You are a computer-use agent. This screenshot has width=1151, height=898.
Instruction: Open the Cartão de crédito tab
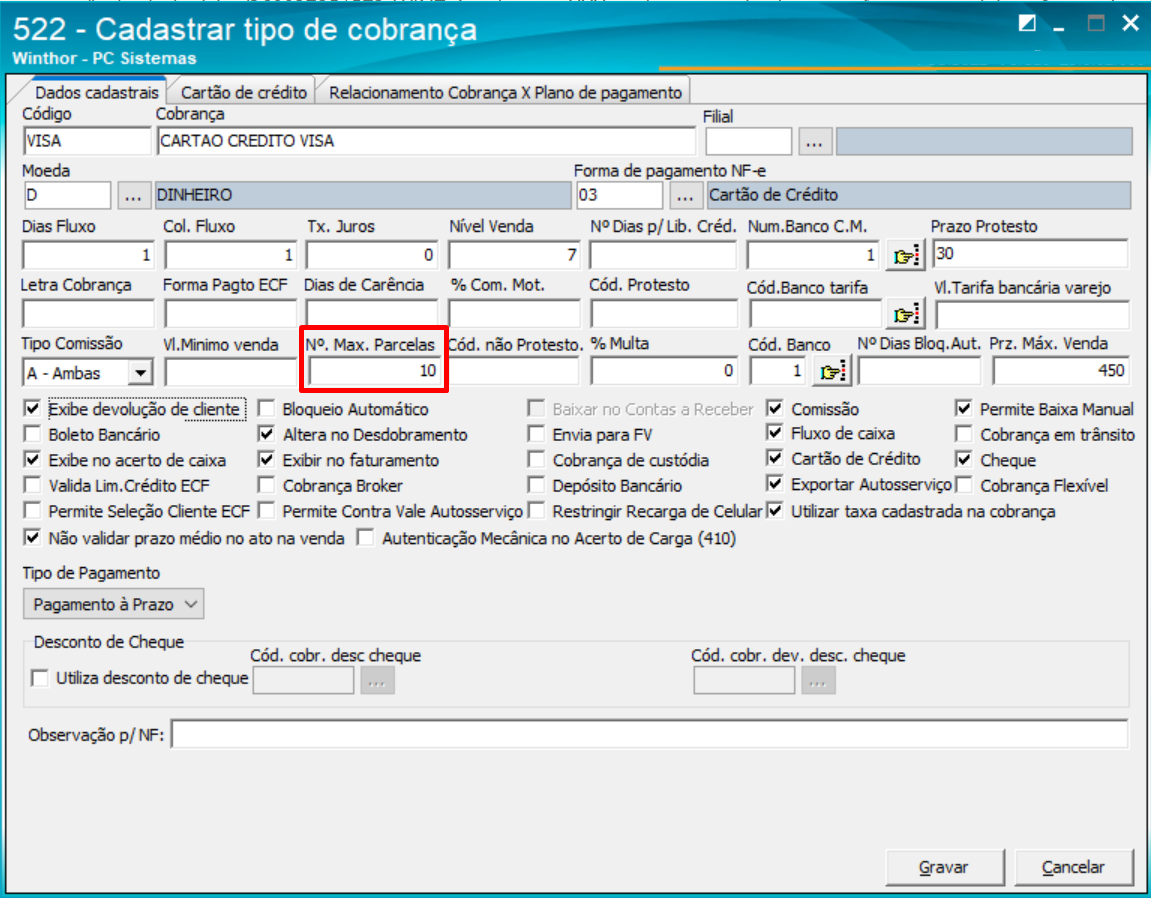244,93
